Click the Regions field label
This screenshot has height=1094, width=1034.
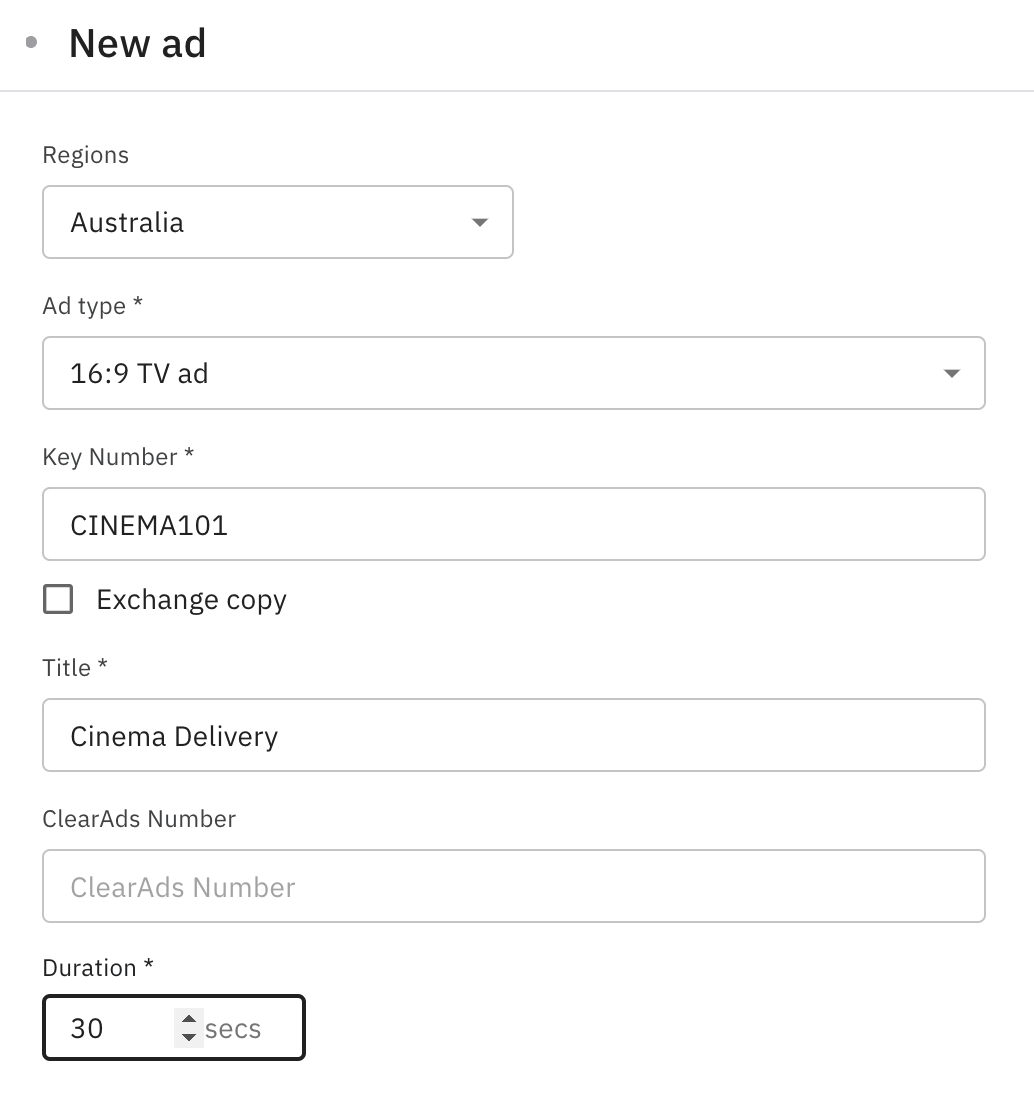pyautogui.click(x=85, y=156)
